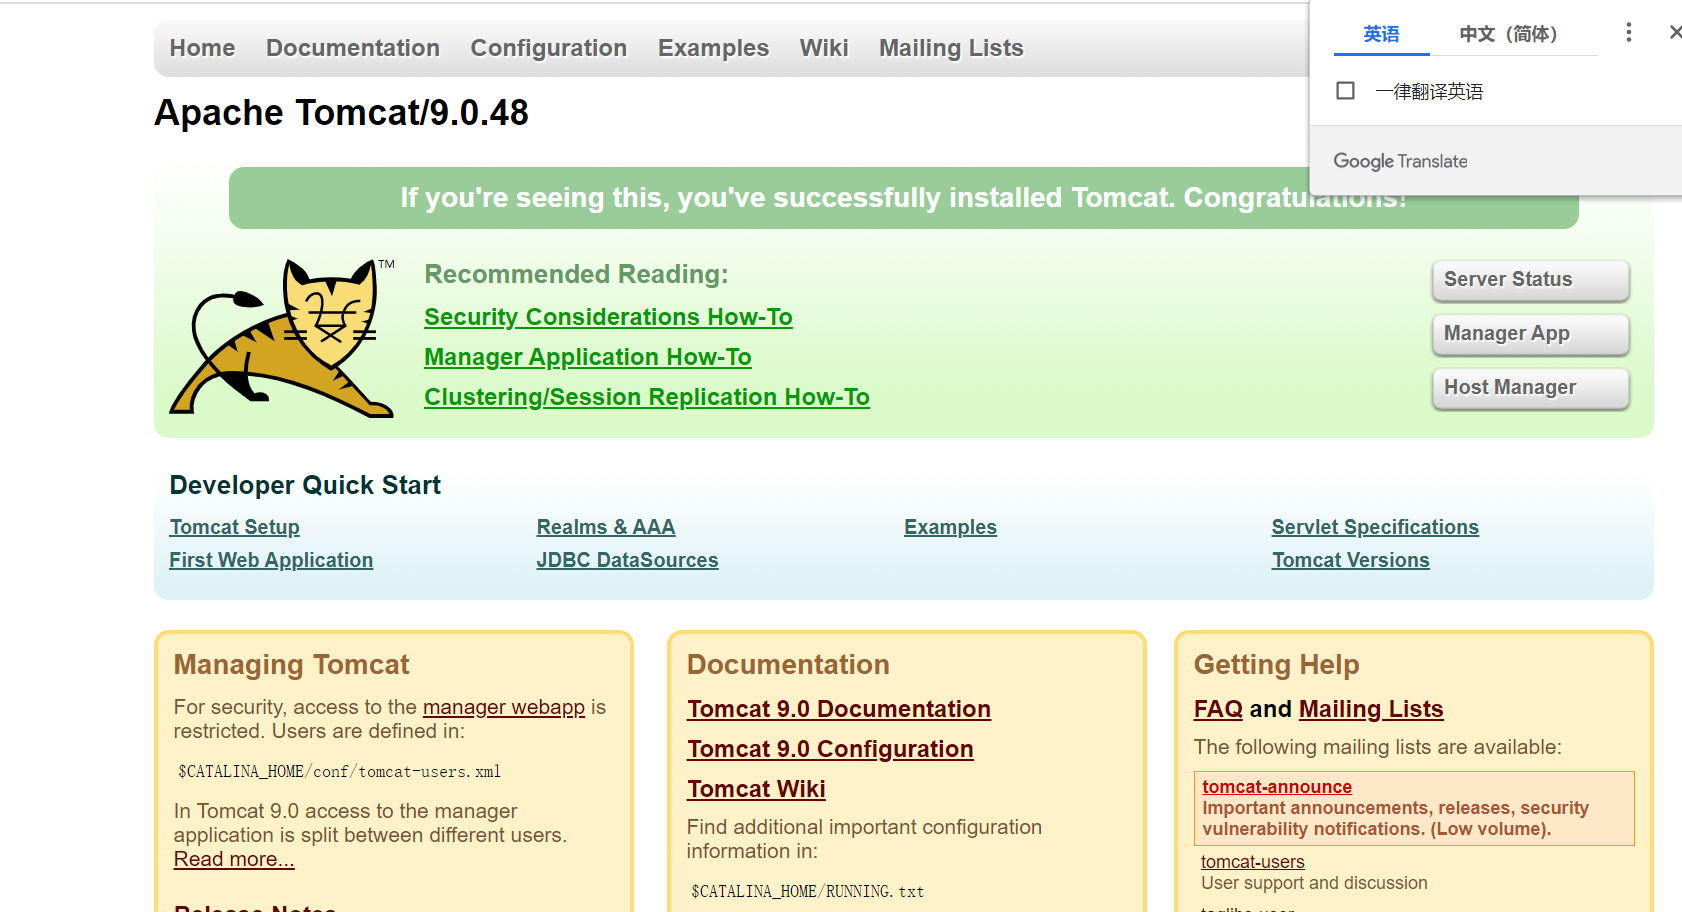Click the Recommended Reading heading
The height and width of the screenshot is (912, 1682).
click(576, 274)
